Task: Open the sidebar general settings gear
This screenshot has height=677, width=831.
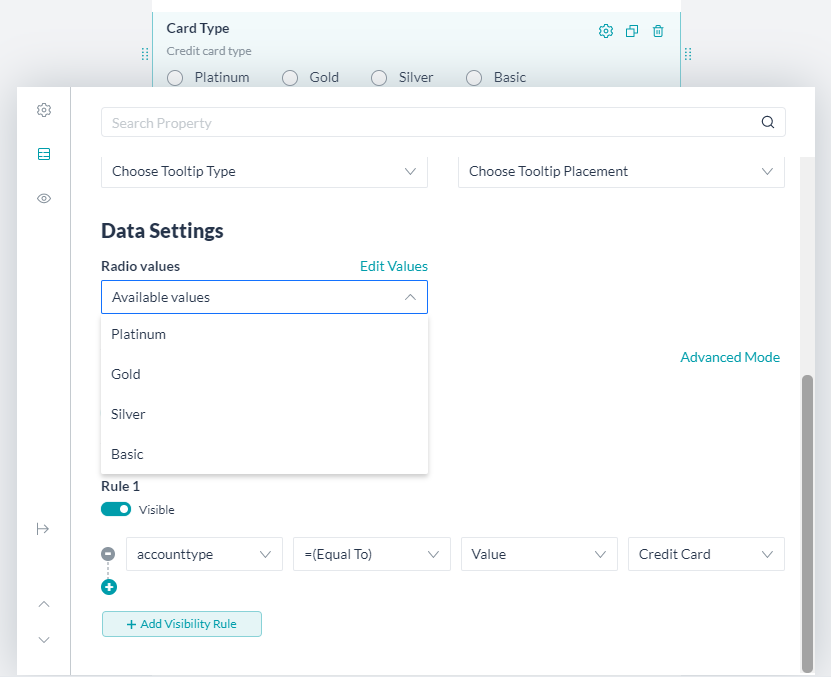Action: [44, 110]
